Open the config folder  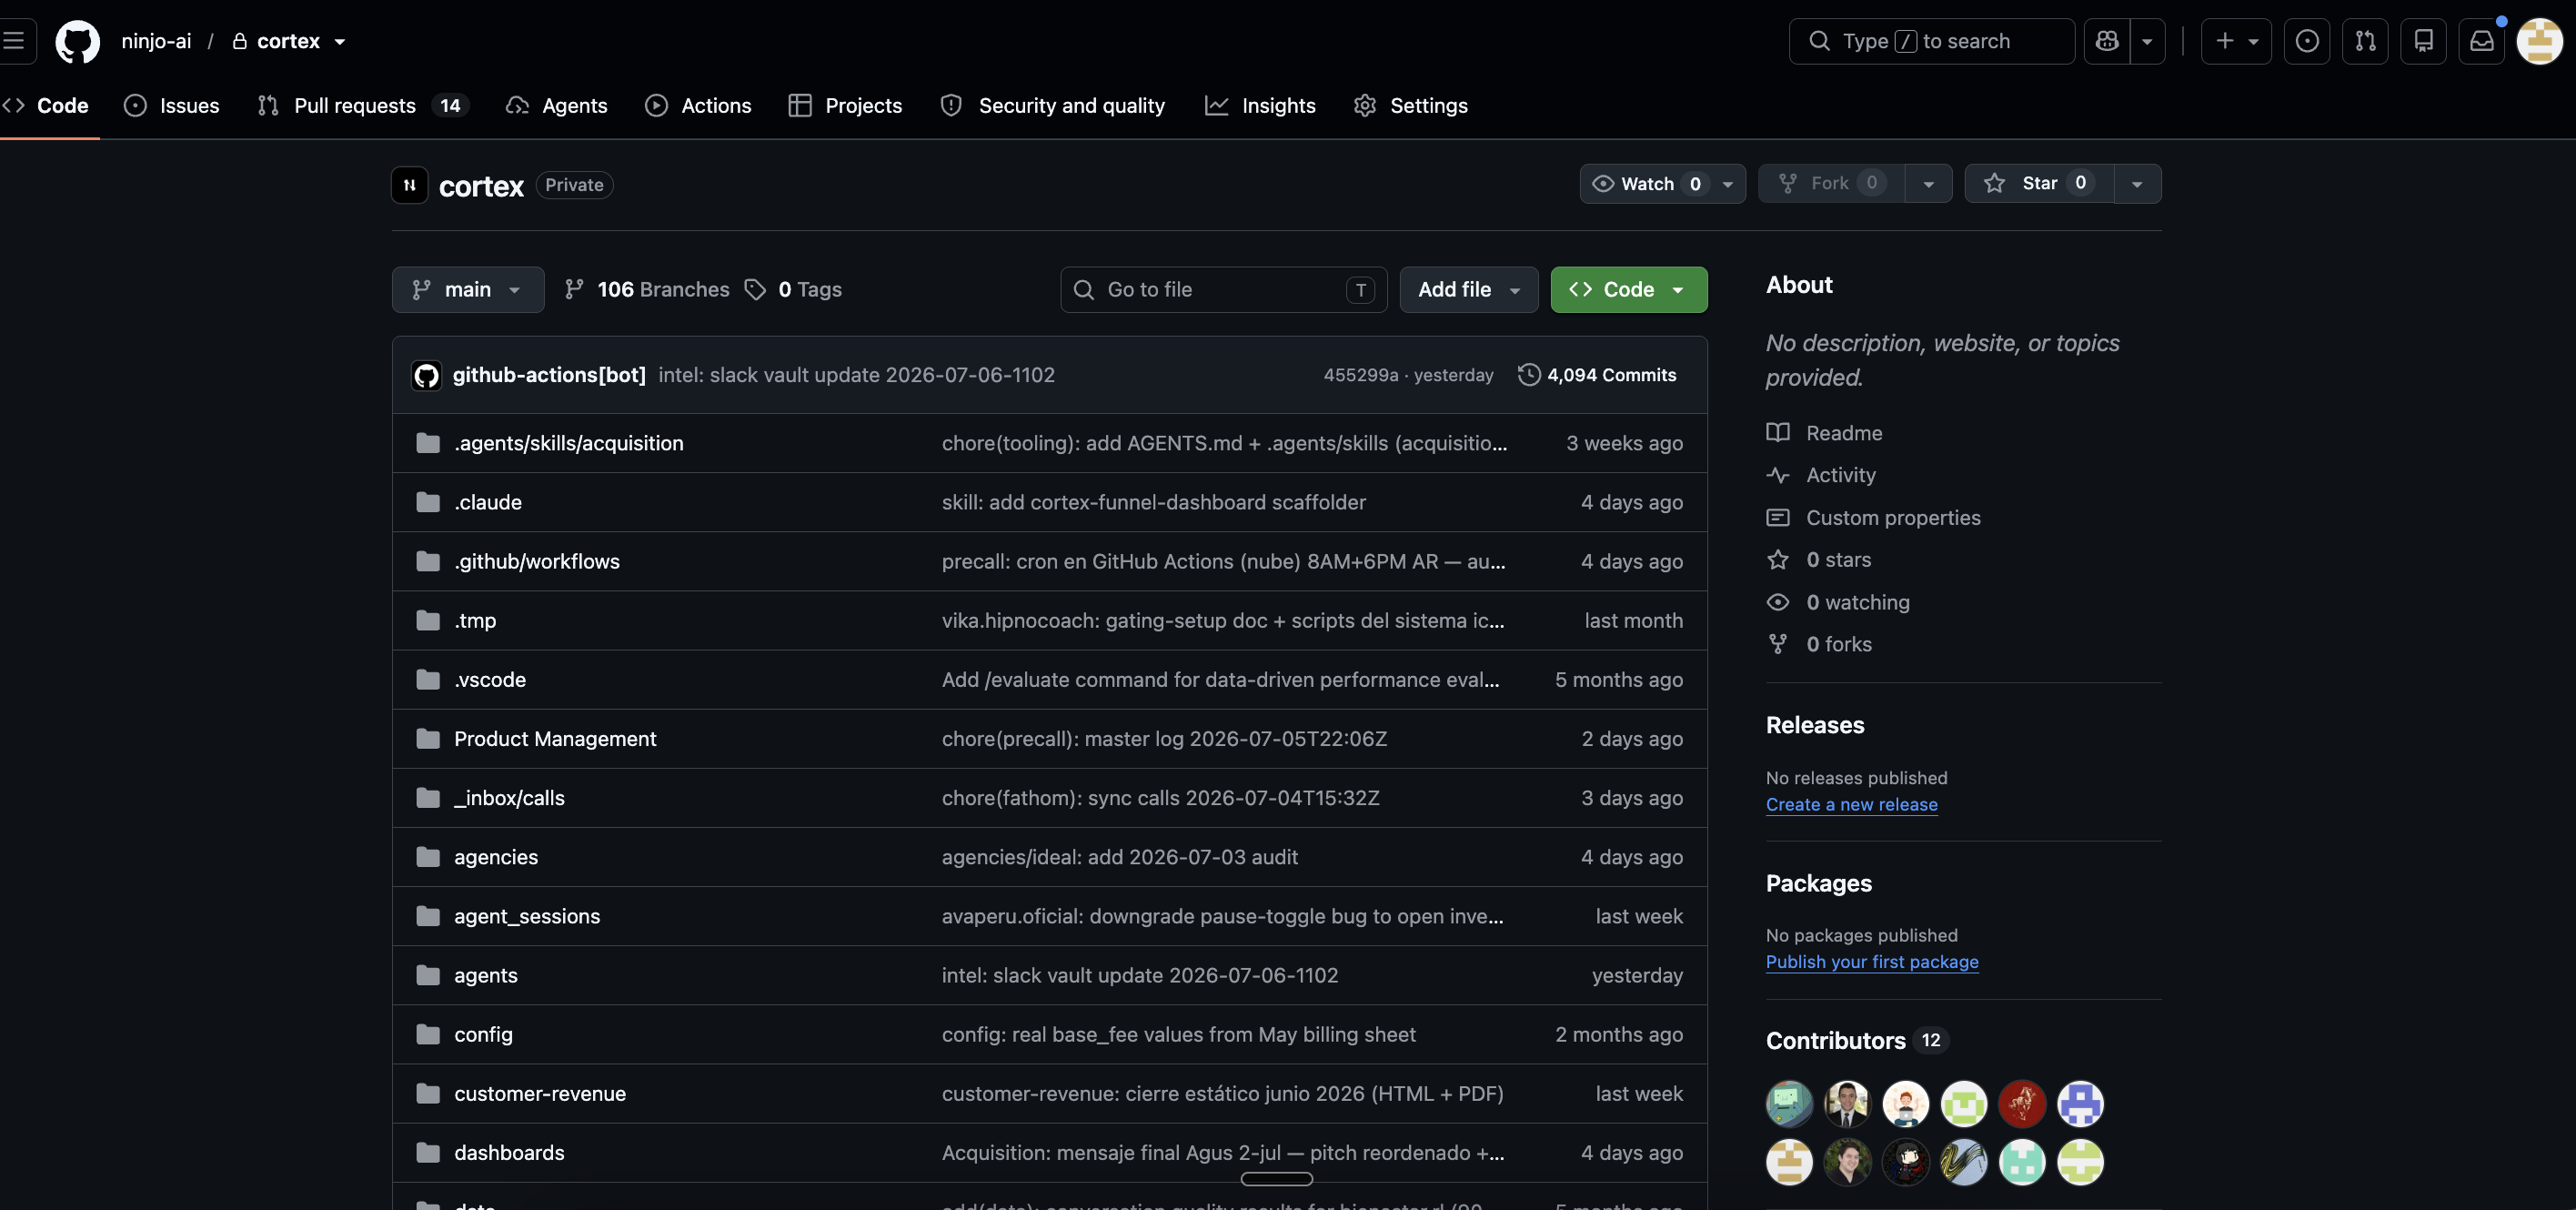[x=483, y=1034]
